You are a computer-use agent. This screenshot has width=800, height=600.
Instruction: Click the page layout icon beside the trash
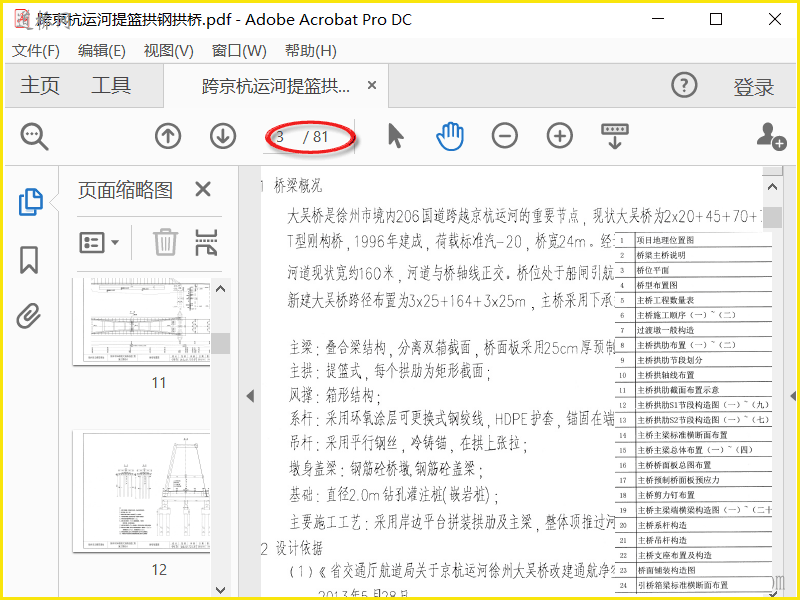[206, 242]
